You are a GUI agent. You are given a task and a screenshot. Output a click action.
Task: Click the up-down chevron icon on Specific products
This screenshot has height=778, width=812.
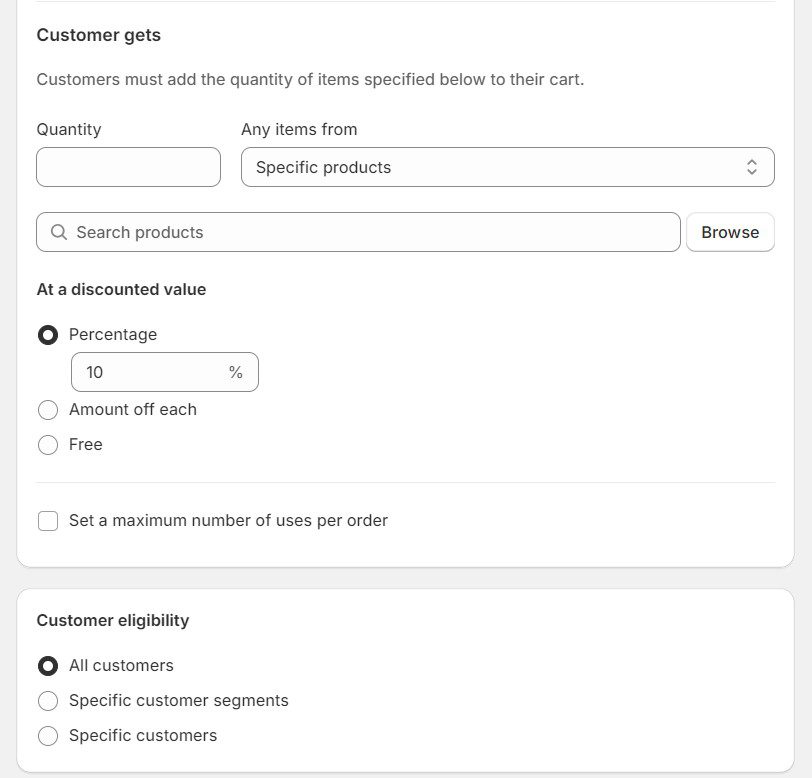(x=752, y=167)
